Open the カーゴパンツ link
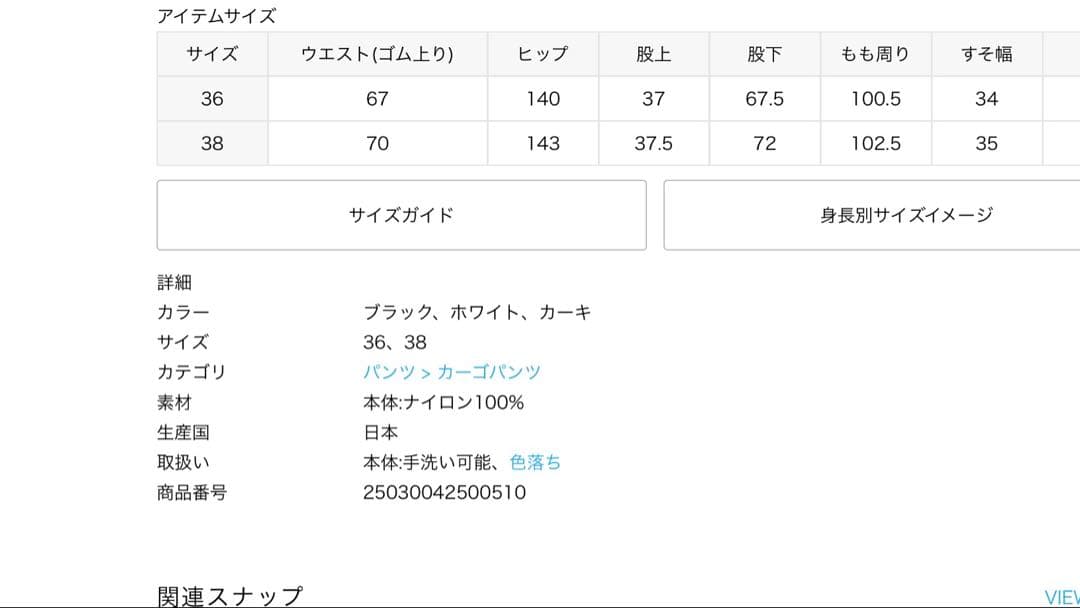This screenshot has width=1080, height=608. pos(490,372)
